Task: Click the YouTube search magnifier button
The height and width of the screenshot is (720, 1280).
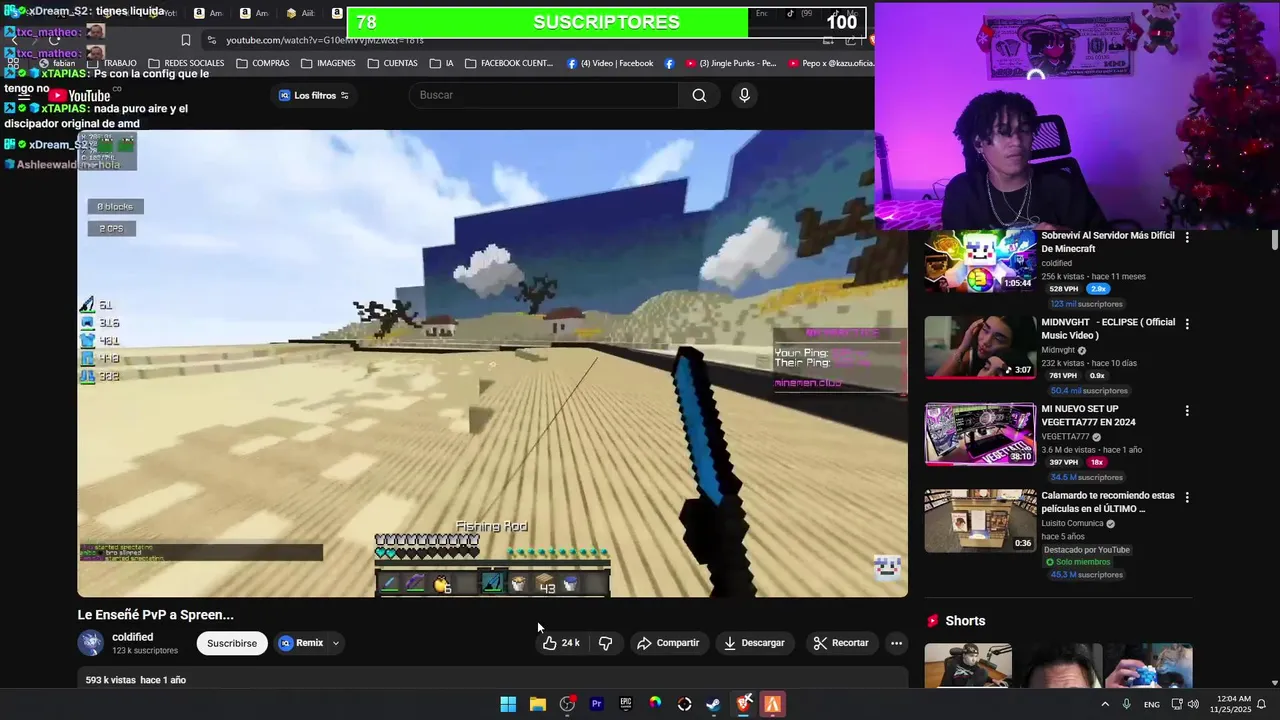Action: click(x=699, y=95)
